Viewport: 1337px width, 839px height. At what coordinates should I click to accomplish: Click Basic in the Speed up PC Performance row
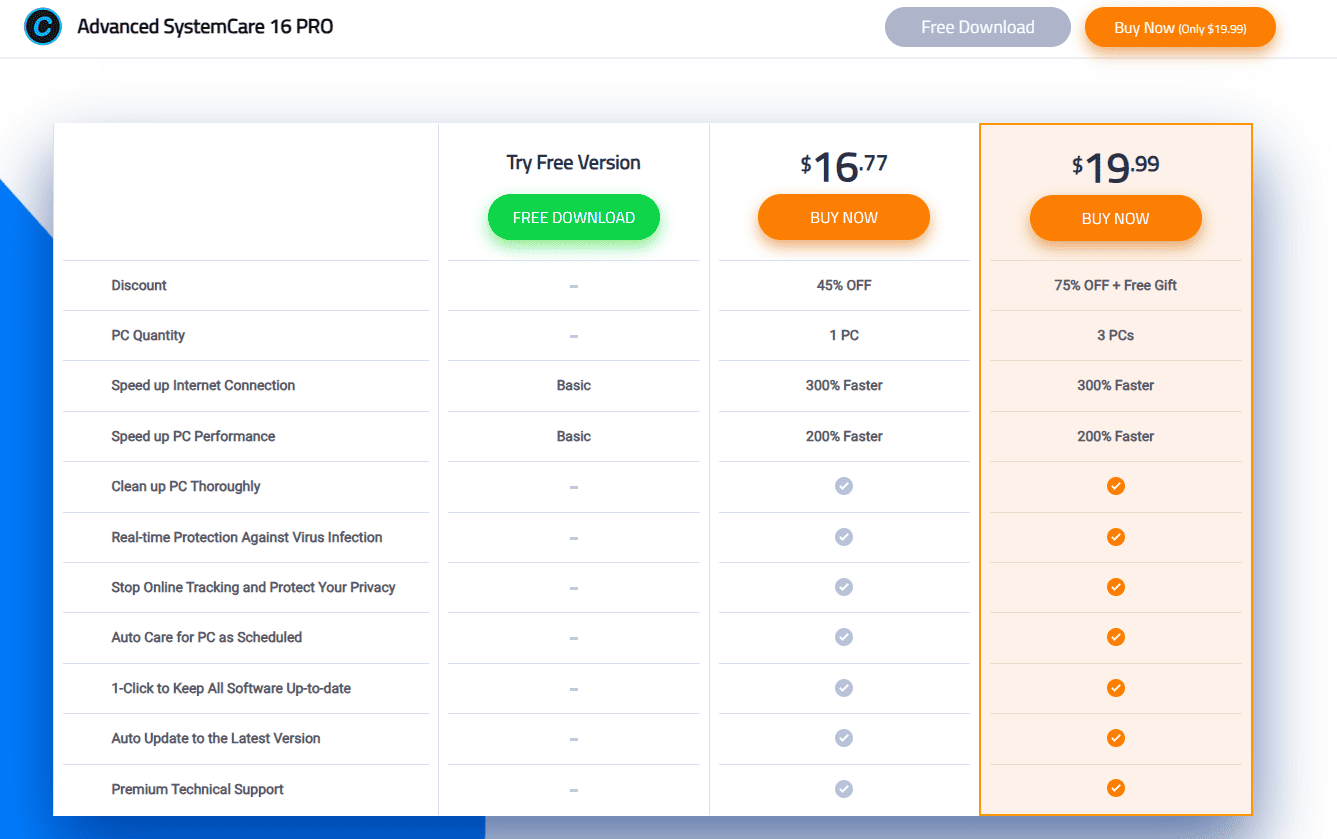coord(574,436)
